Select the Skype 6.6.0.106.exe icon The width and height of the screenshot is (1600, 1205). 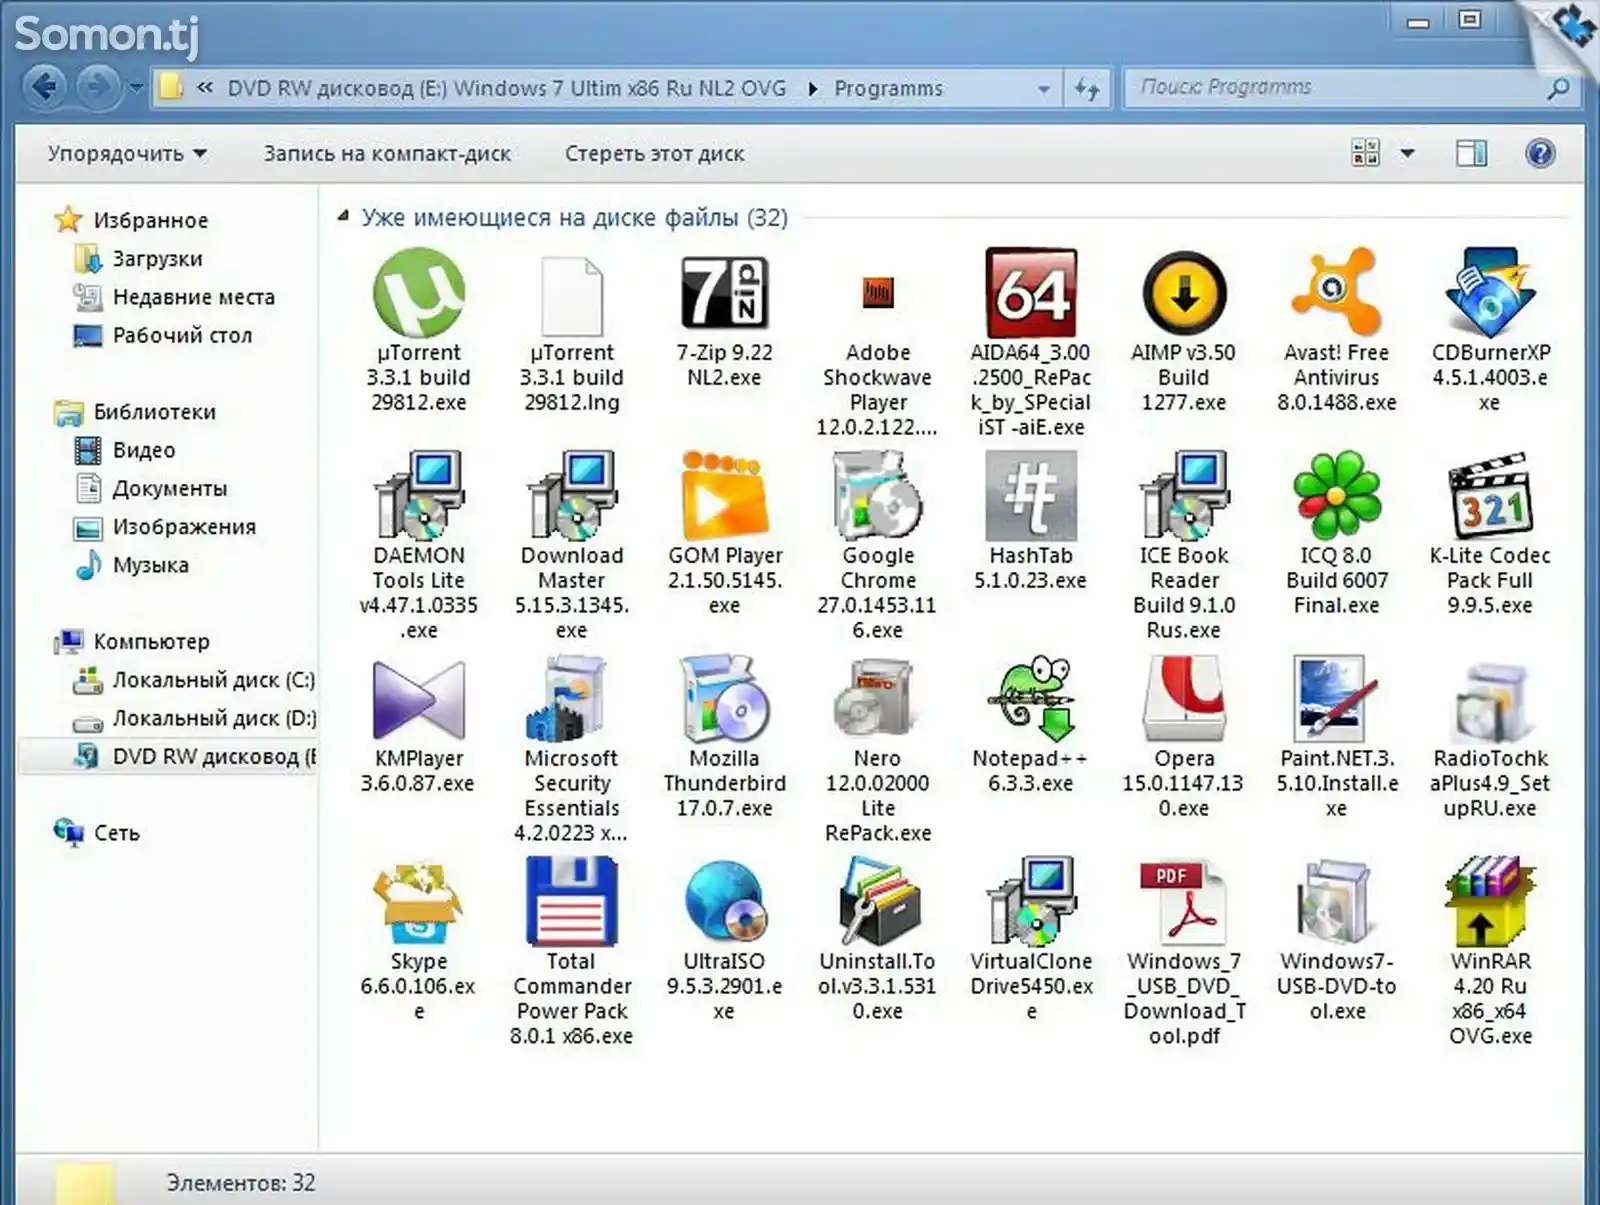tap(419, 901)
